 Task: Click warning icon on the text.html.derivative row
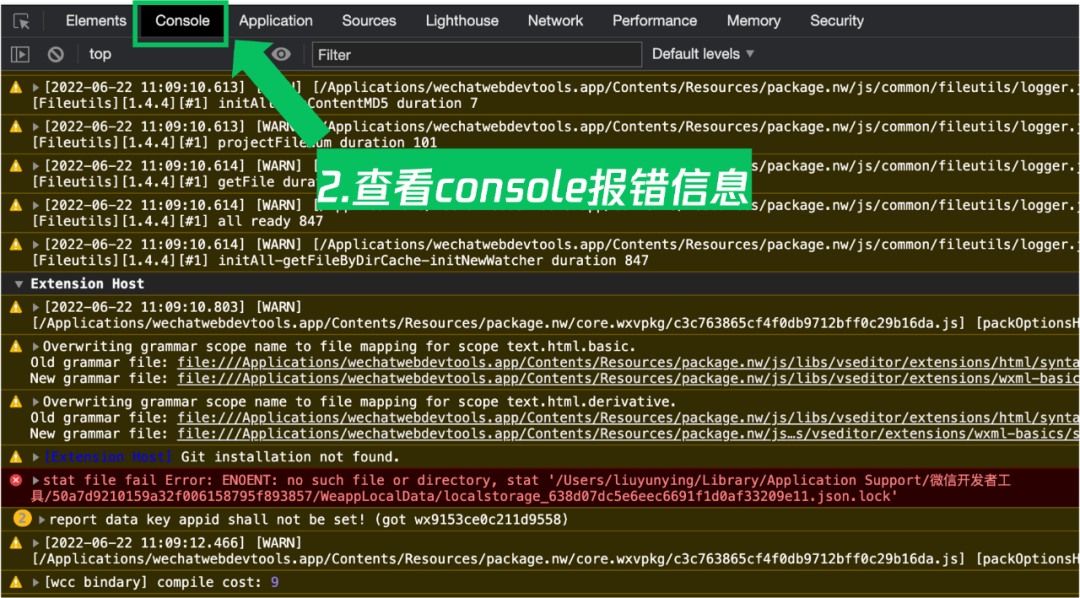pyautogui.click(x=15, y=402)
